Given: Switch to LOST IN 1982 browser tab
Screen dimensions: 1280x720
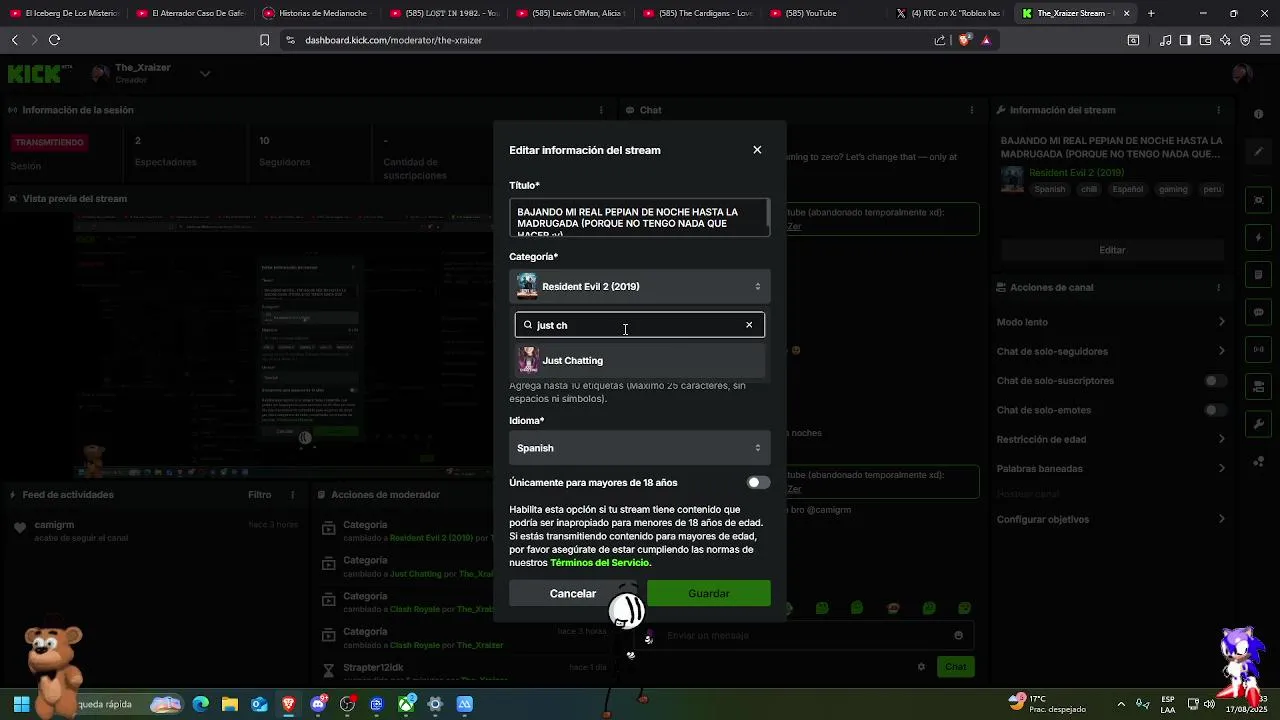Looking at the screenshot, I should pyautogui.click(x=443, y=13).
